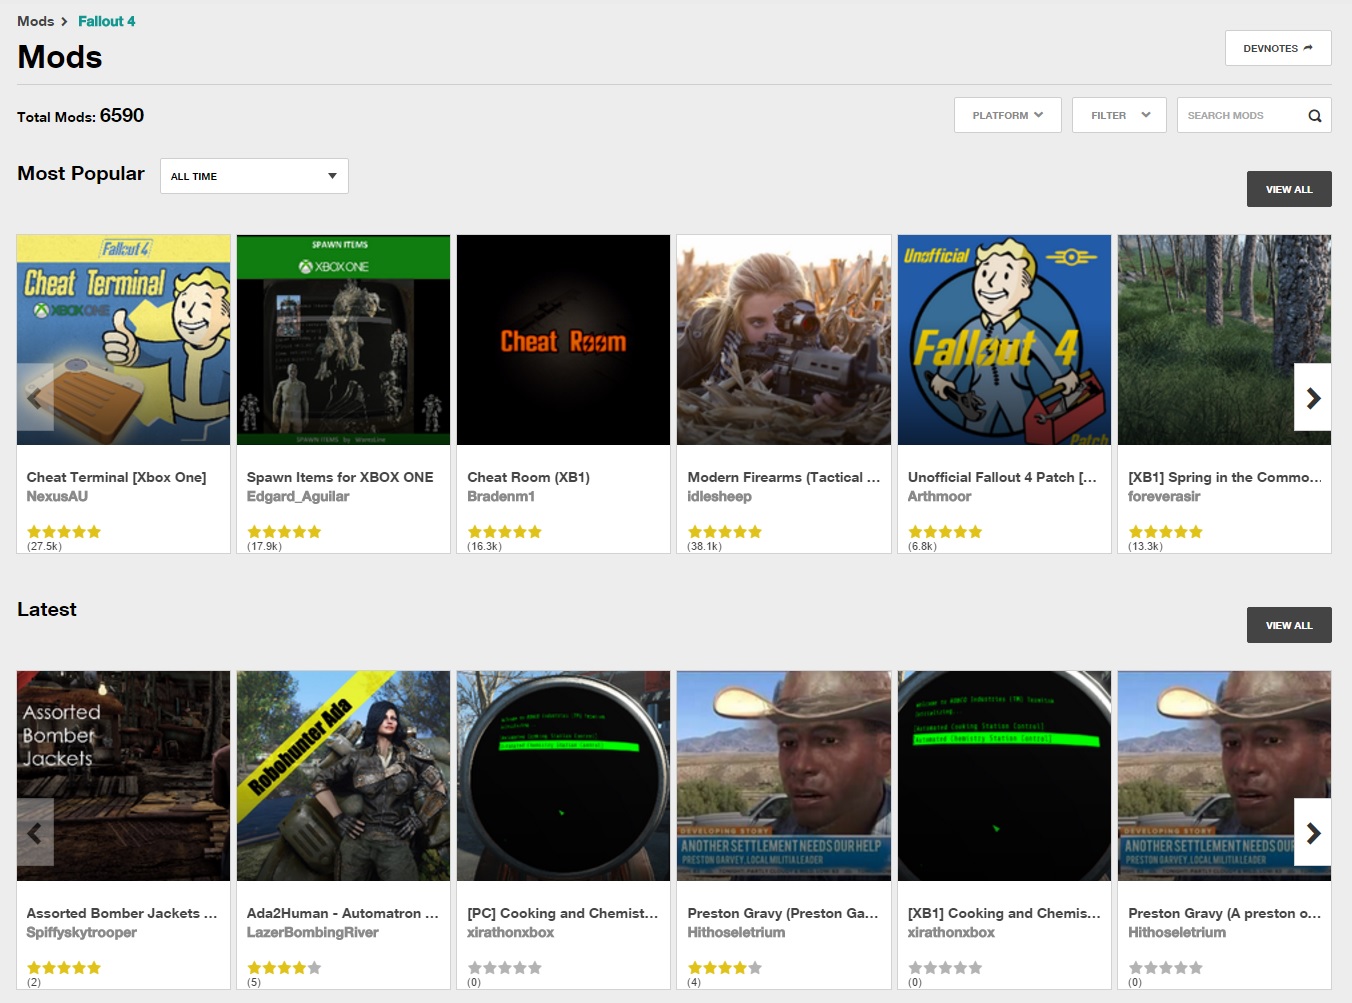Open Unofficial Fallout 4 Patch thumbnail
This screenshot has width=1352, height=1003.
coord(1004,340)
